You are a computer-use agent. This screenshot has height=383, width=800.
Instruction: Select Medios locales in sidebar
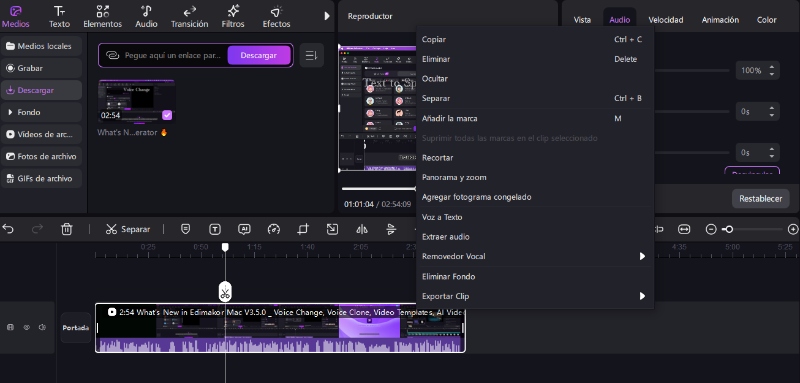point(41,46)
